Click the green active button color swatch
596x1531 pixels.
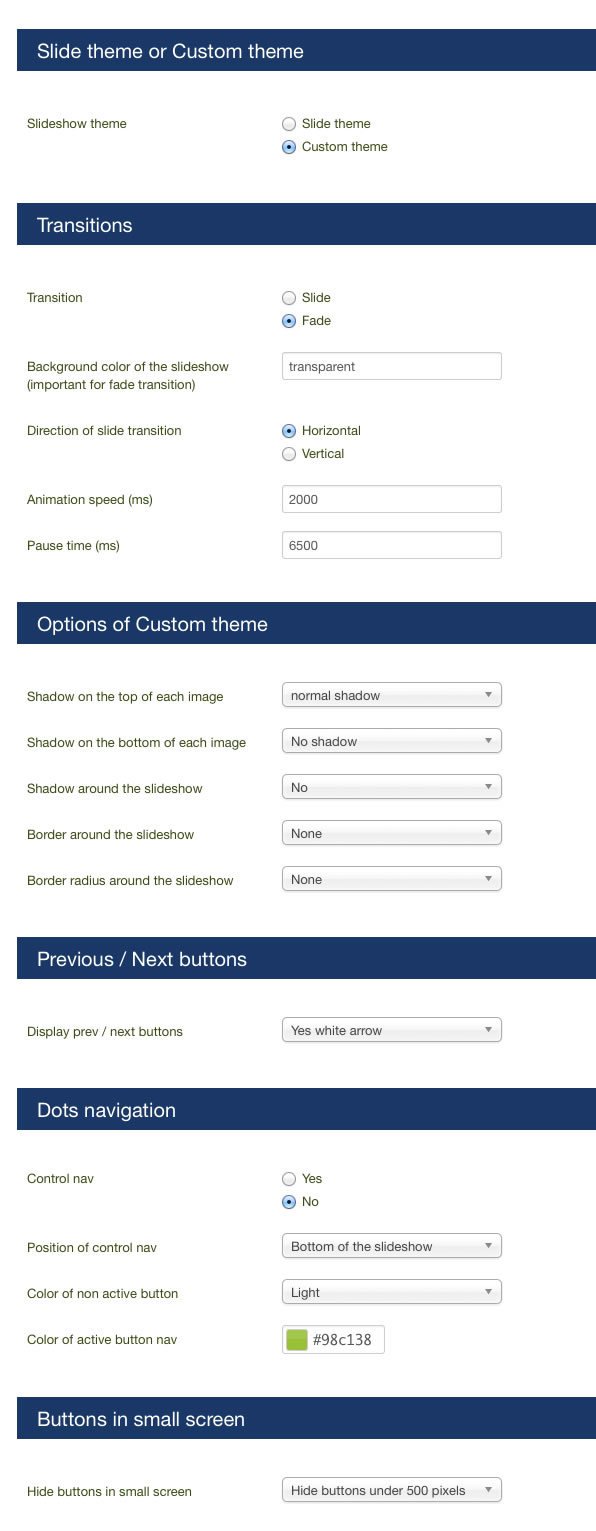[x=297, y=1340]
